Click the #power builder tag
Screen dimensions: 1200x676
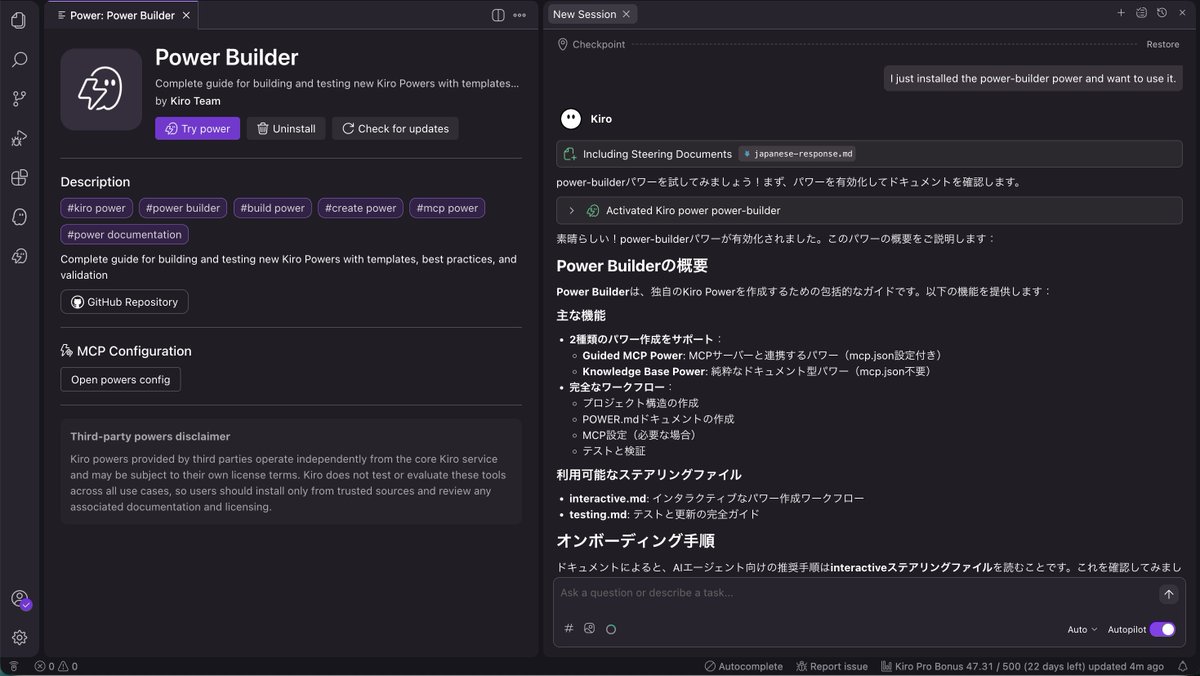tap(183, 208)
